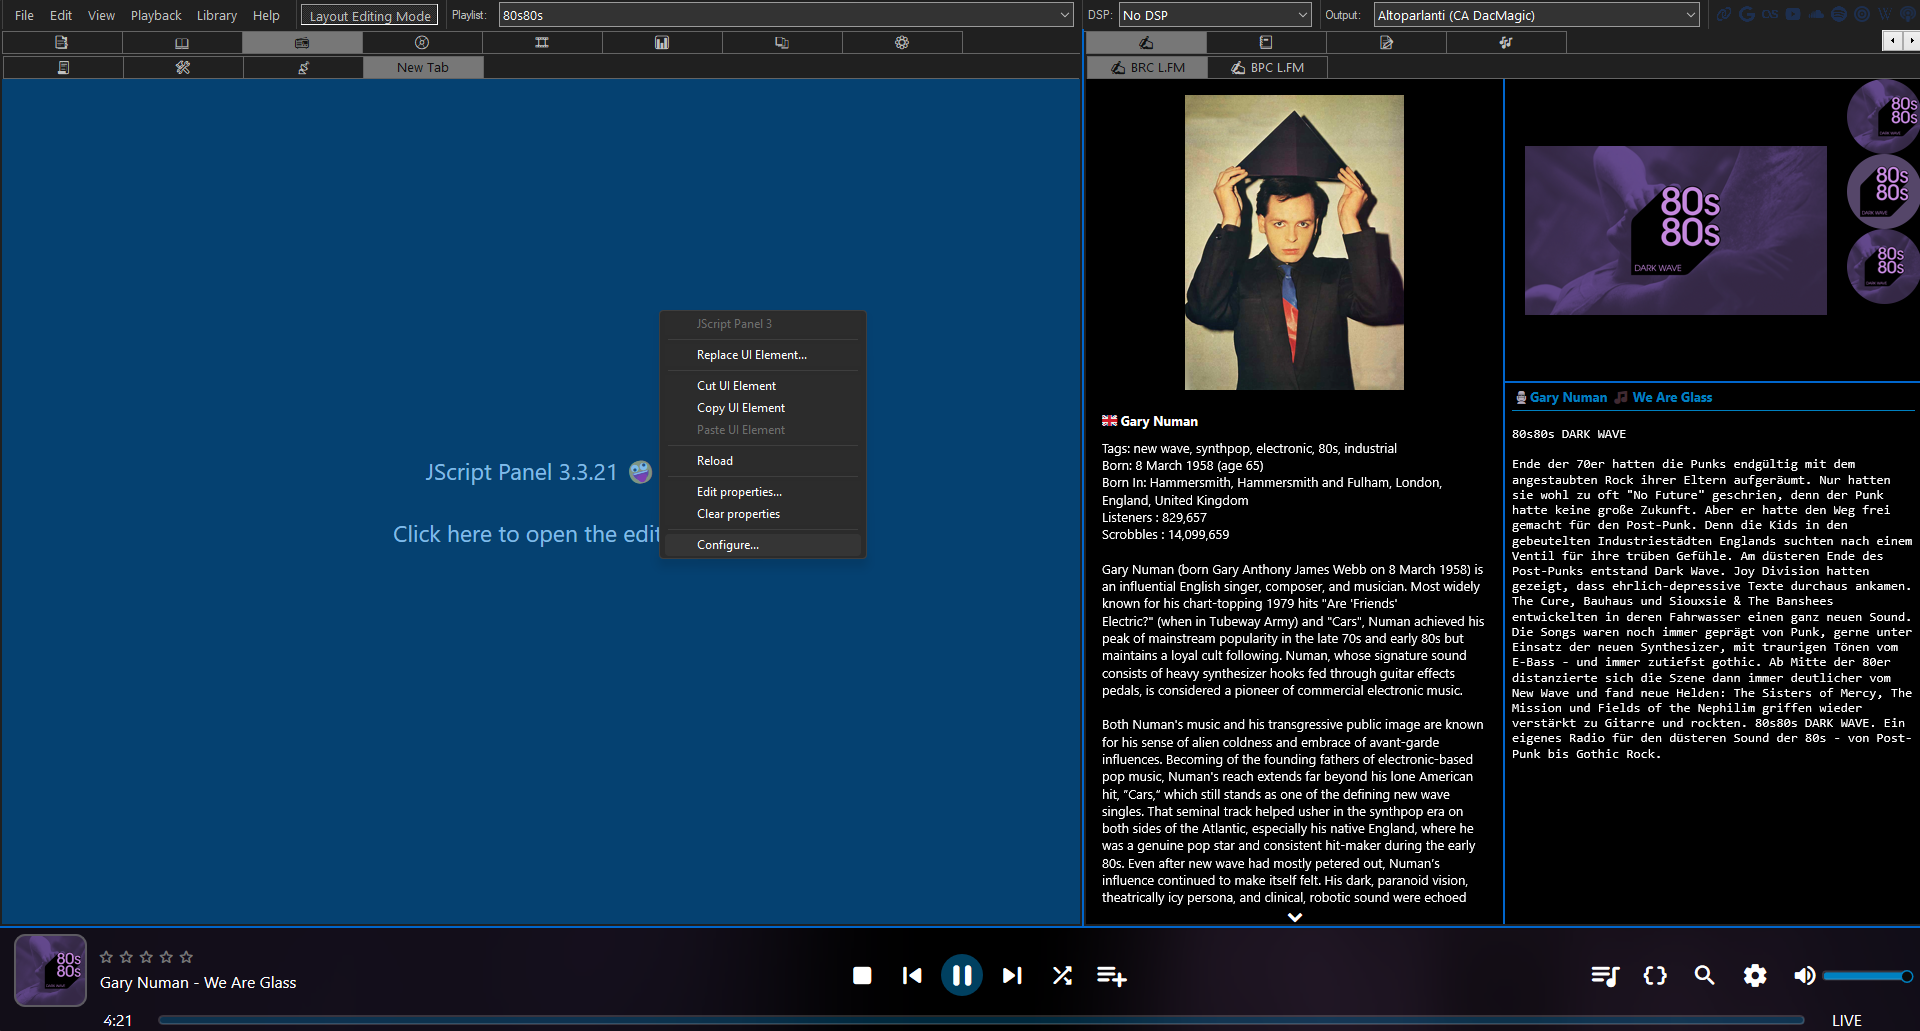The image size is (1920, 1031).
Task: Switch to the BPC L.FM tab
Action: click(1268, 67)
